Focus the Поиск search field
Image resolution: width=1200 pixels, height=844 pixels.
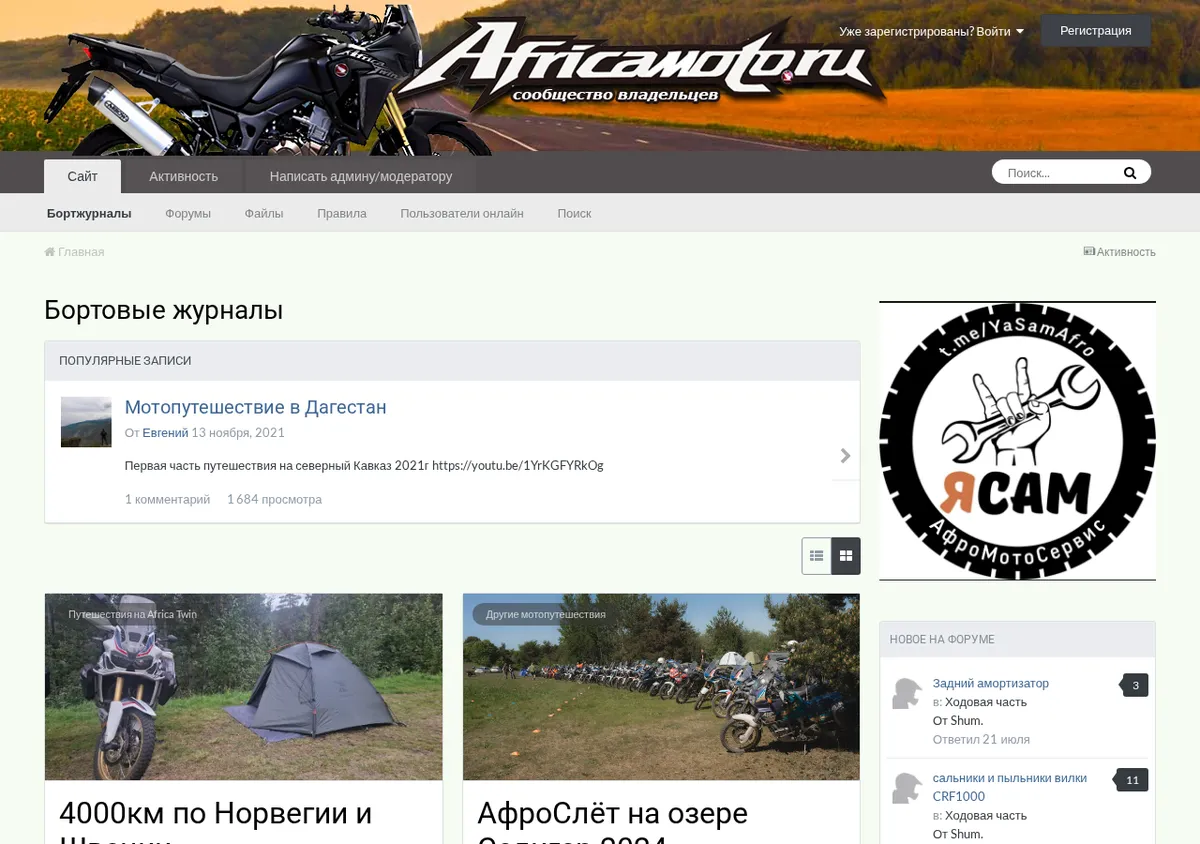click(x=1058, y=173)
